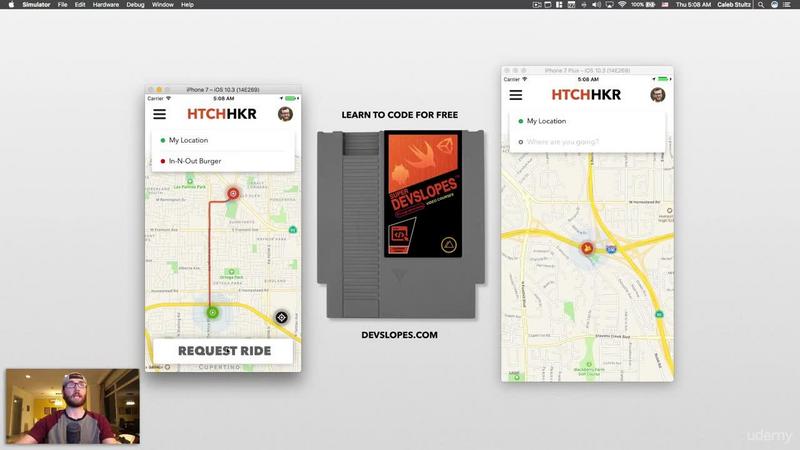Select My Location field in iPhone 7 simulator

click(x=223, y=140)
